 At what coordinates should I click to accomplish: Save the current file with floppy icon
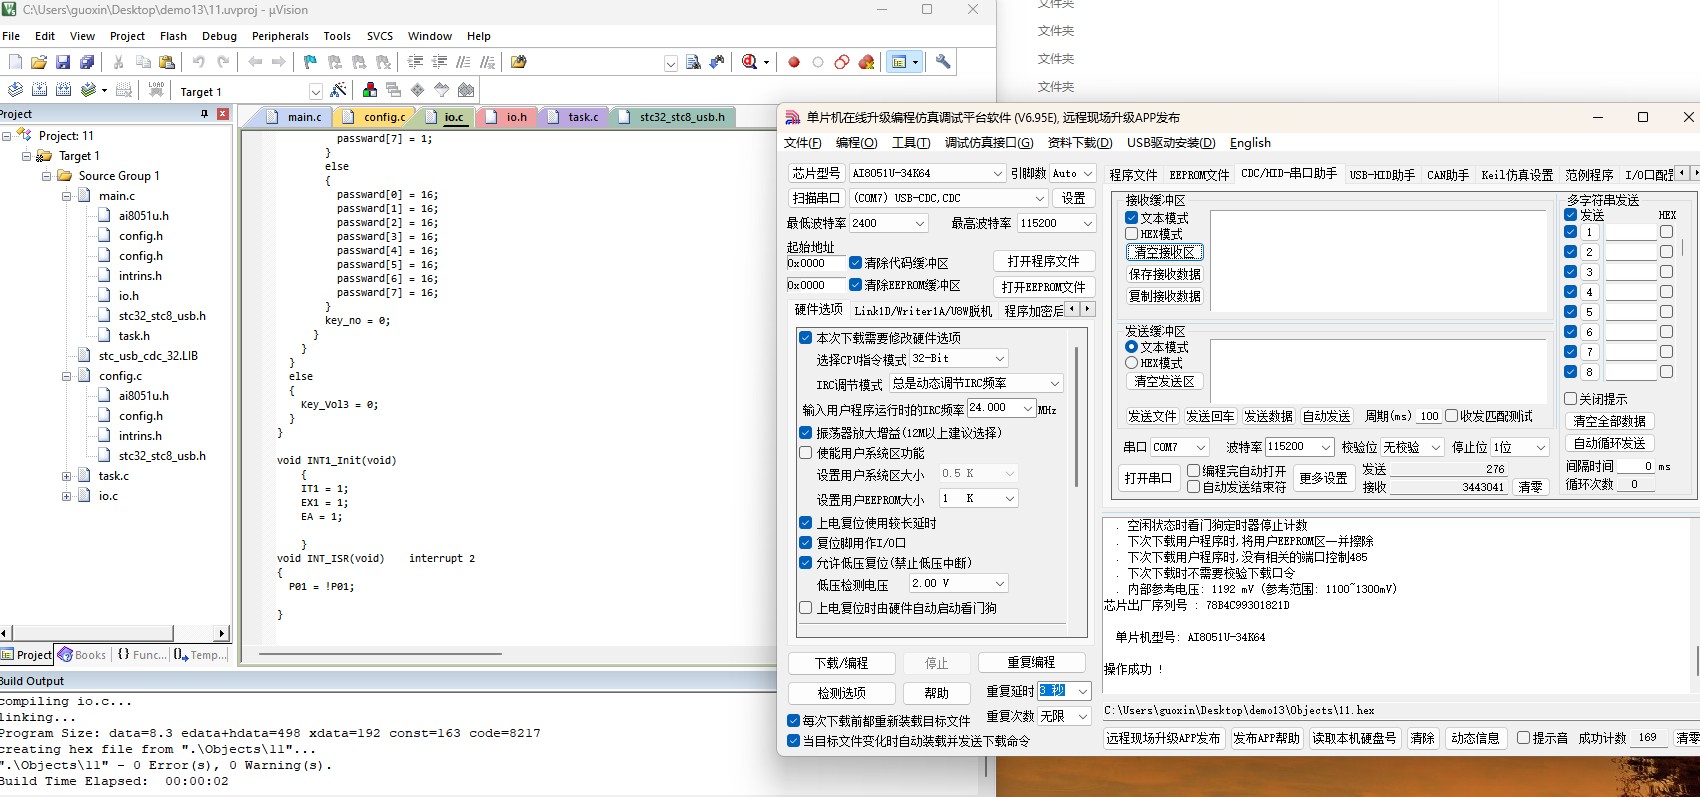[x=63, y=62]
